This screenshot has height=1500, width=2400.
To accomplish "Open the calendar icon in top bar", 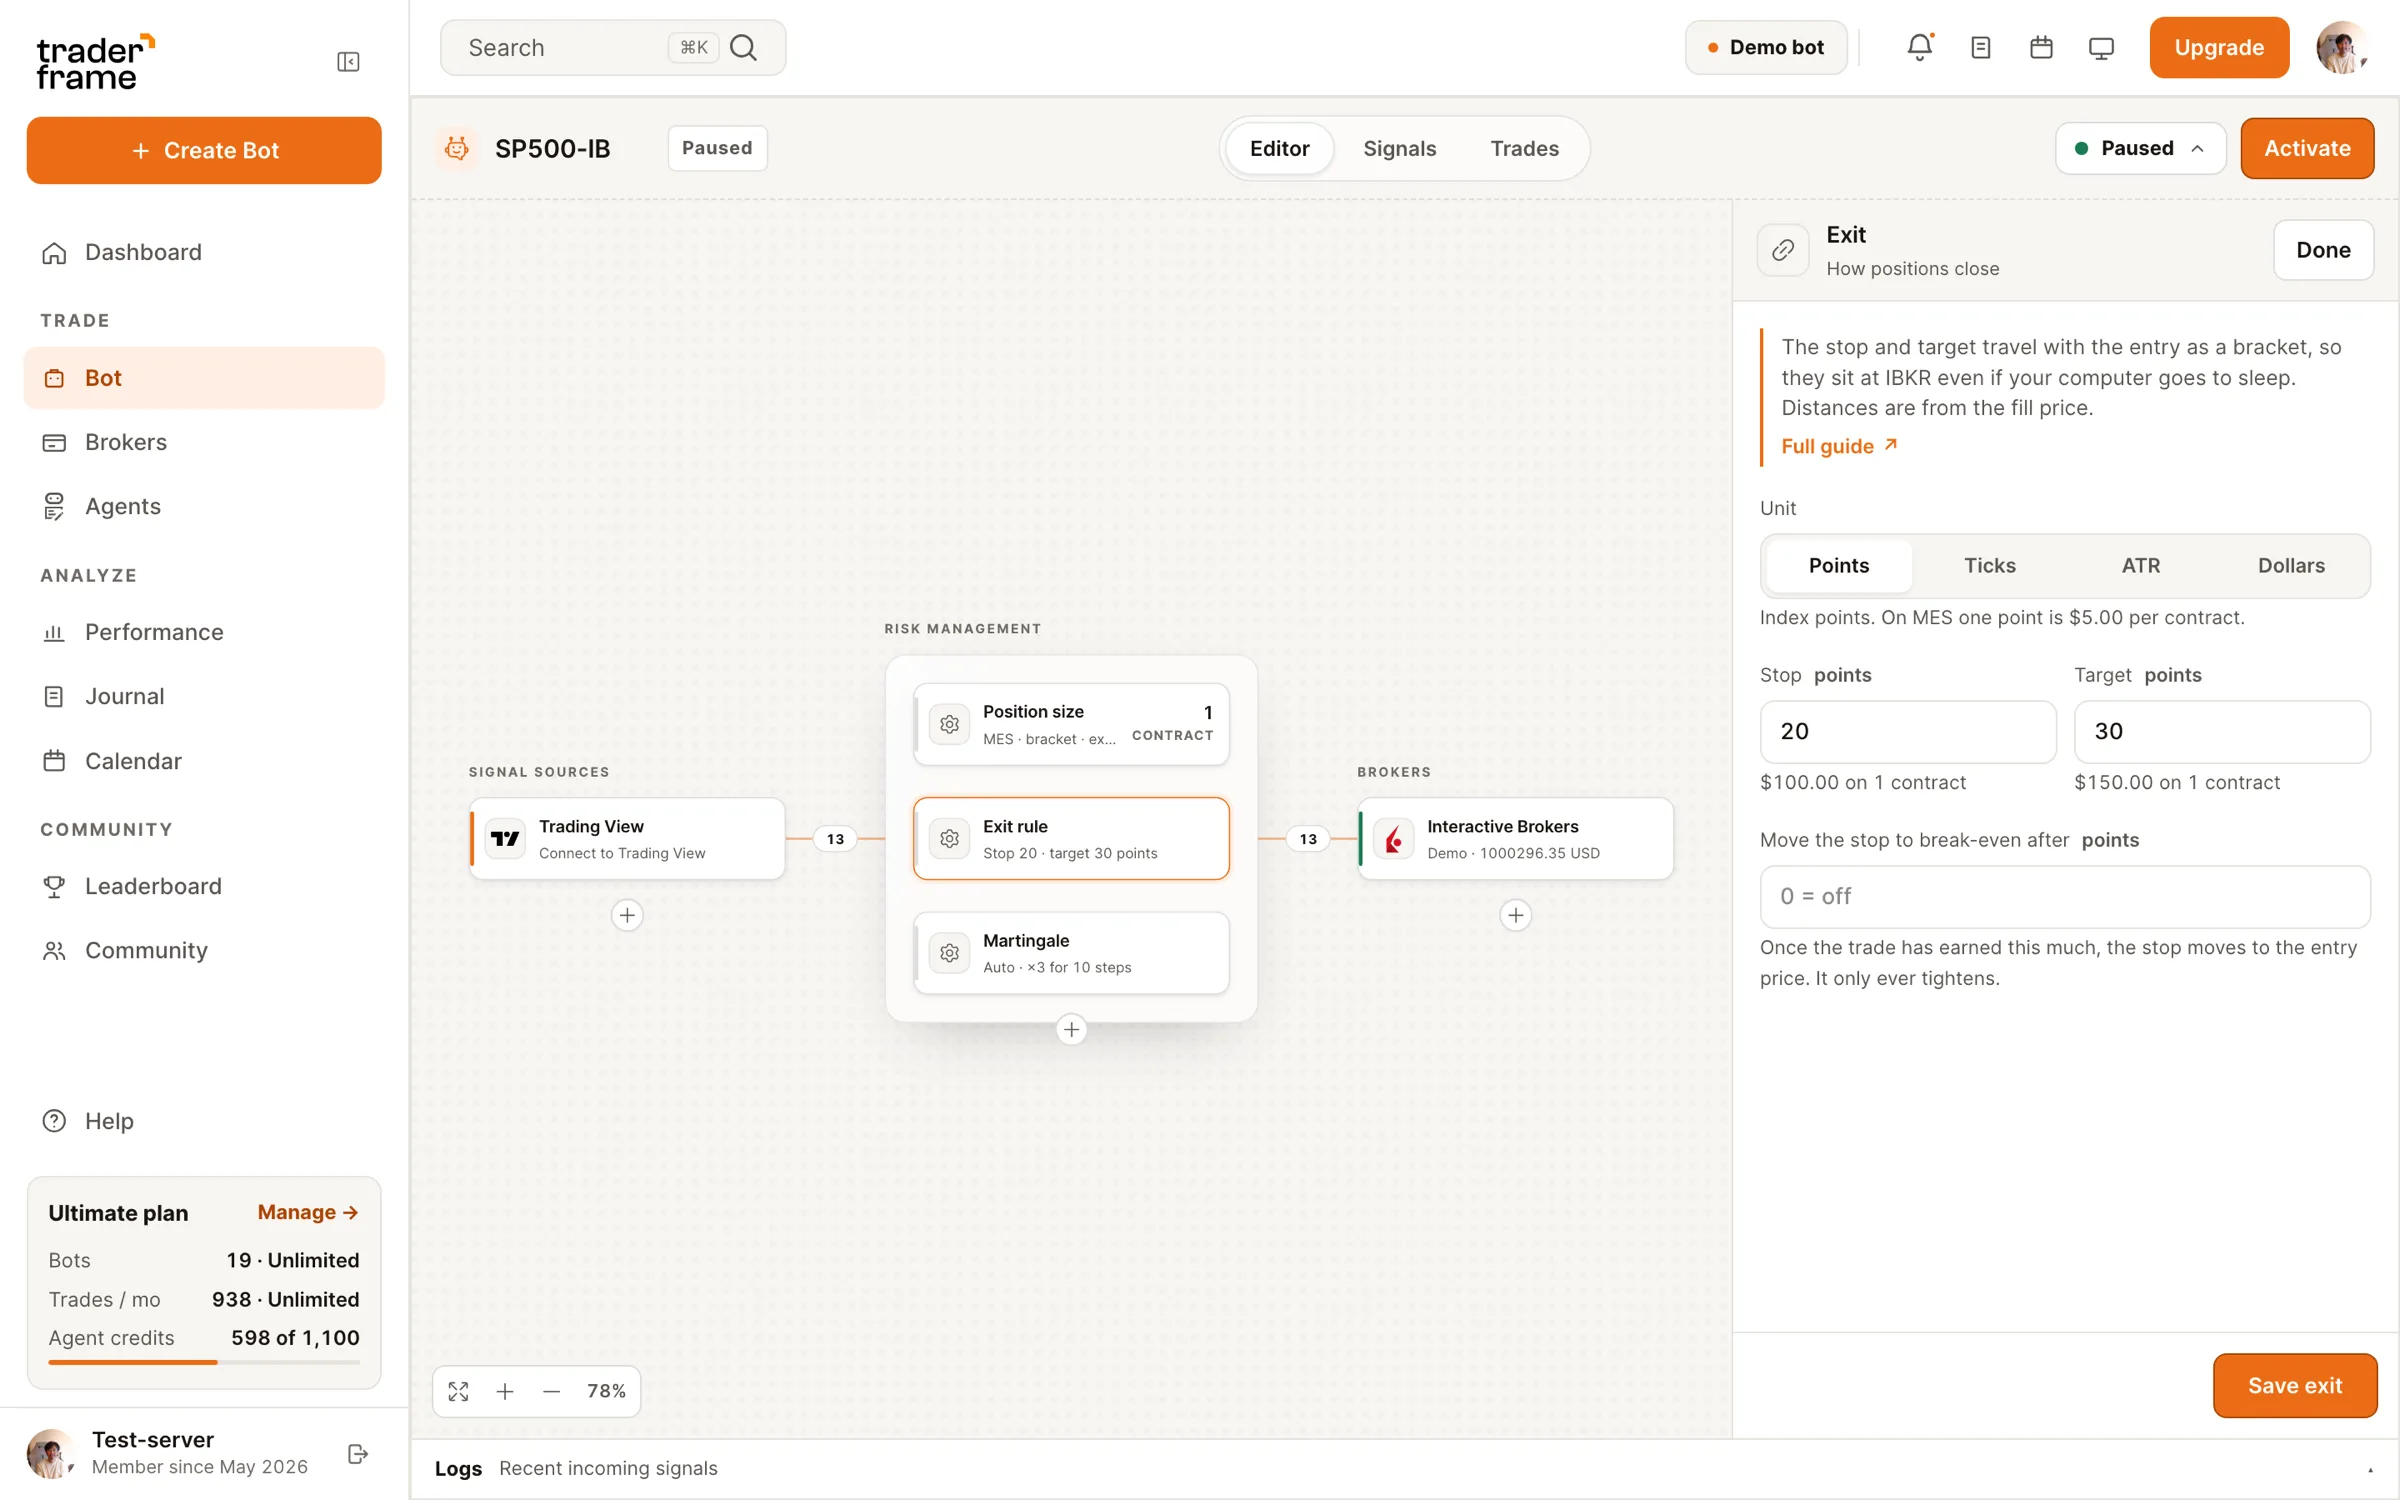I will tap(2041, 47).
